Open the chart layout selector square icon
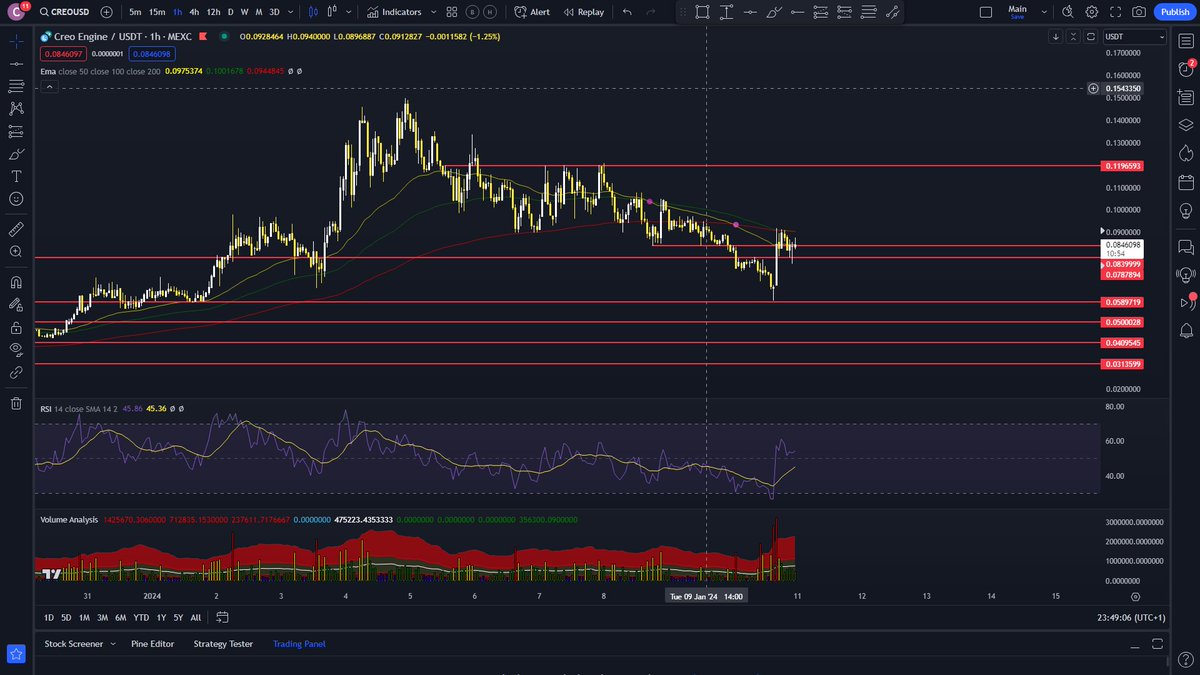 pyautogui.click(x=986, y=12)
